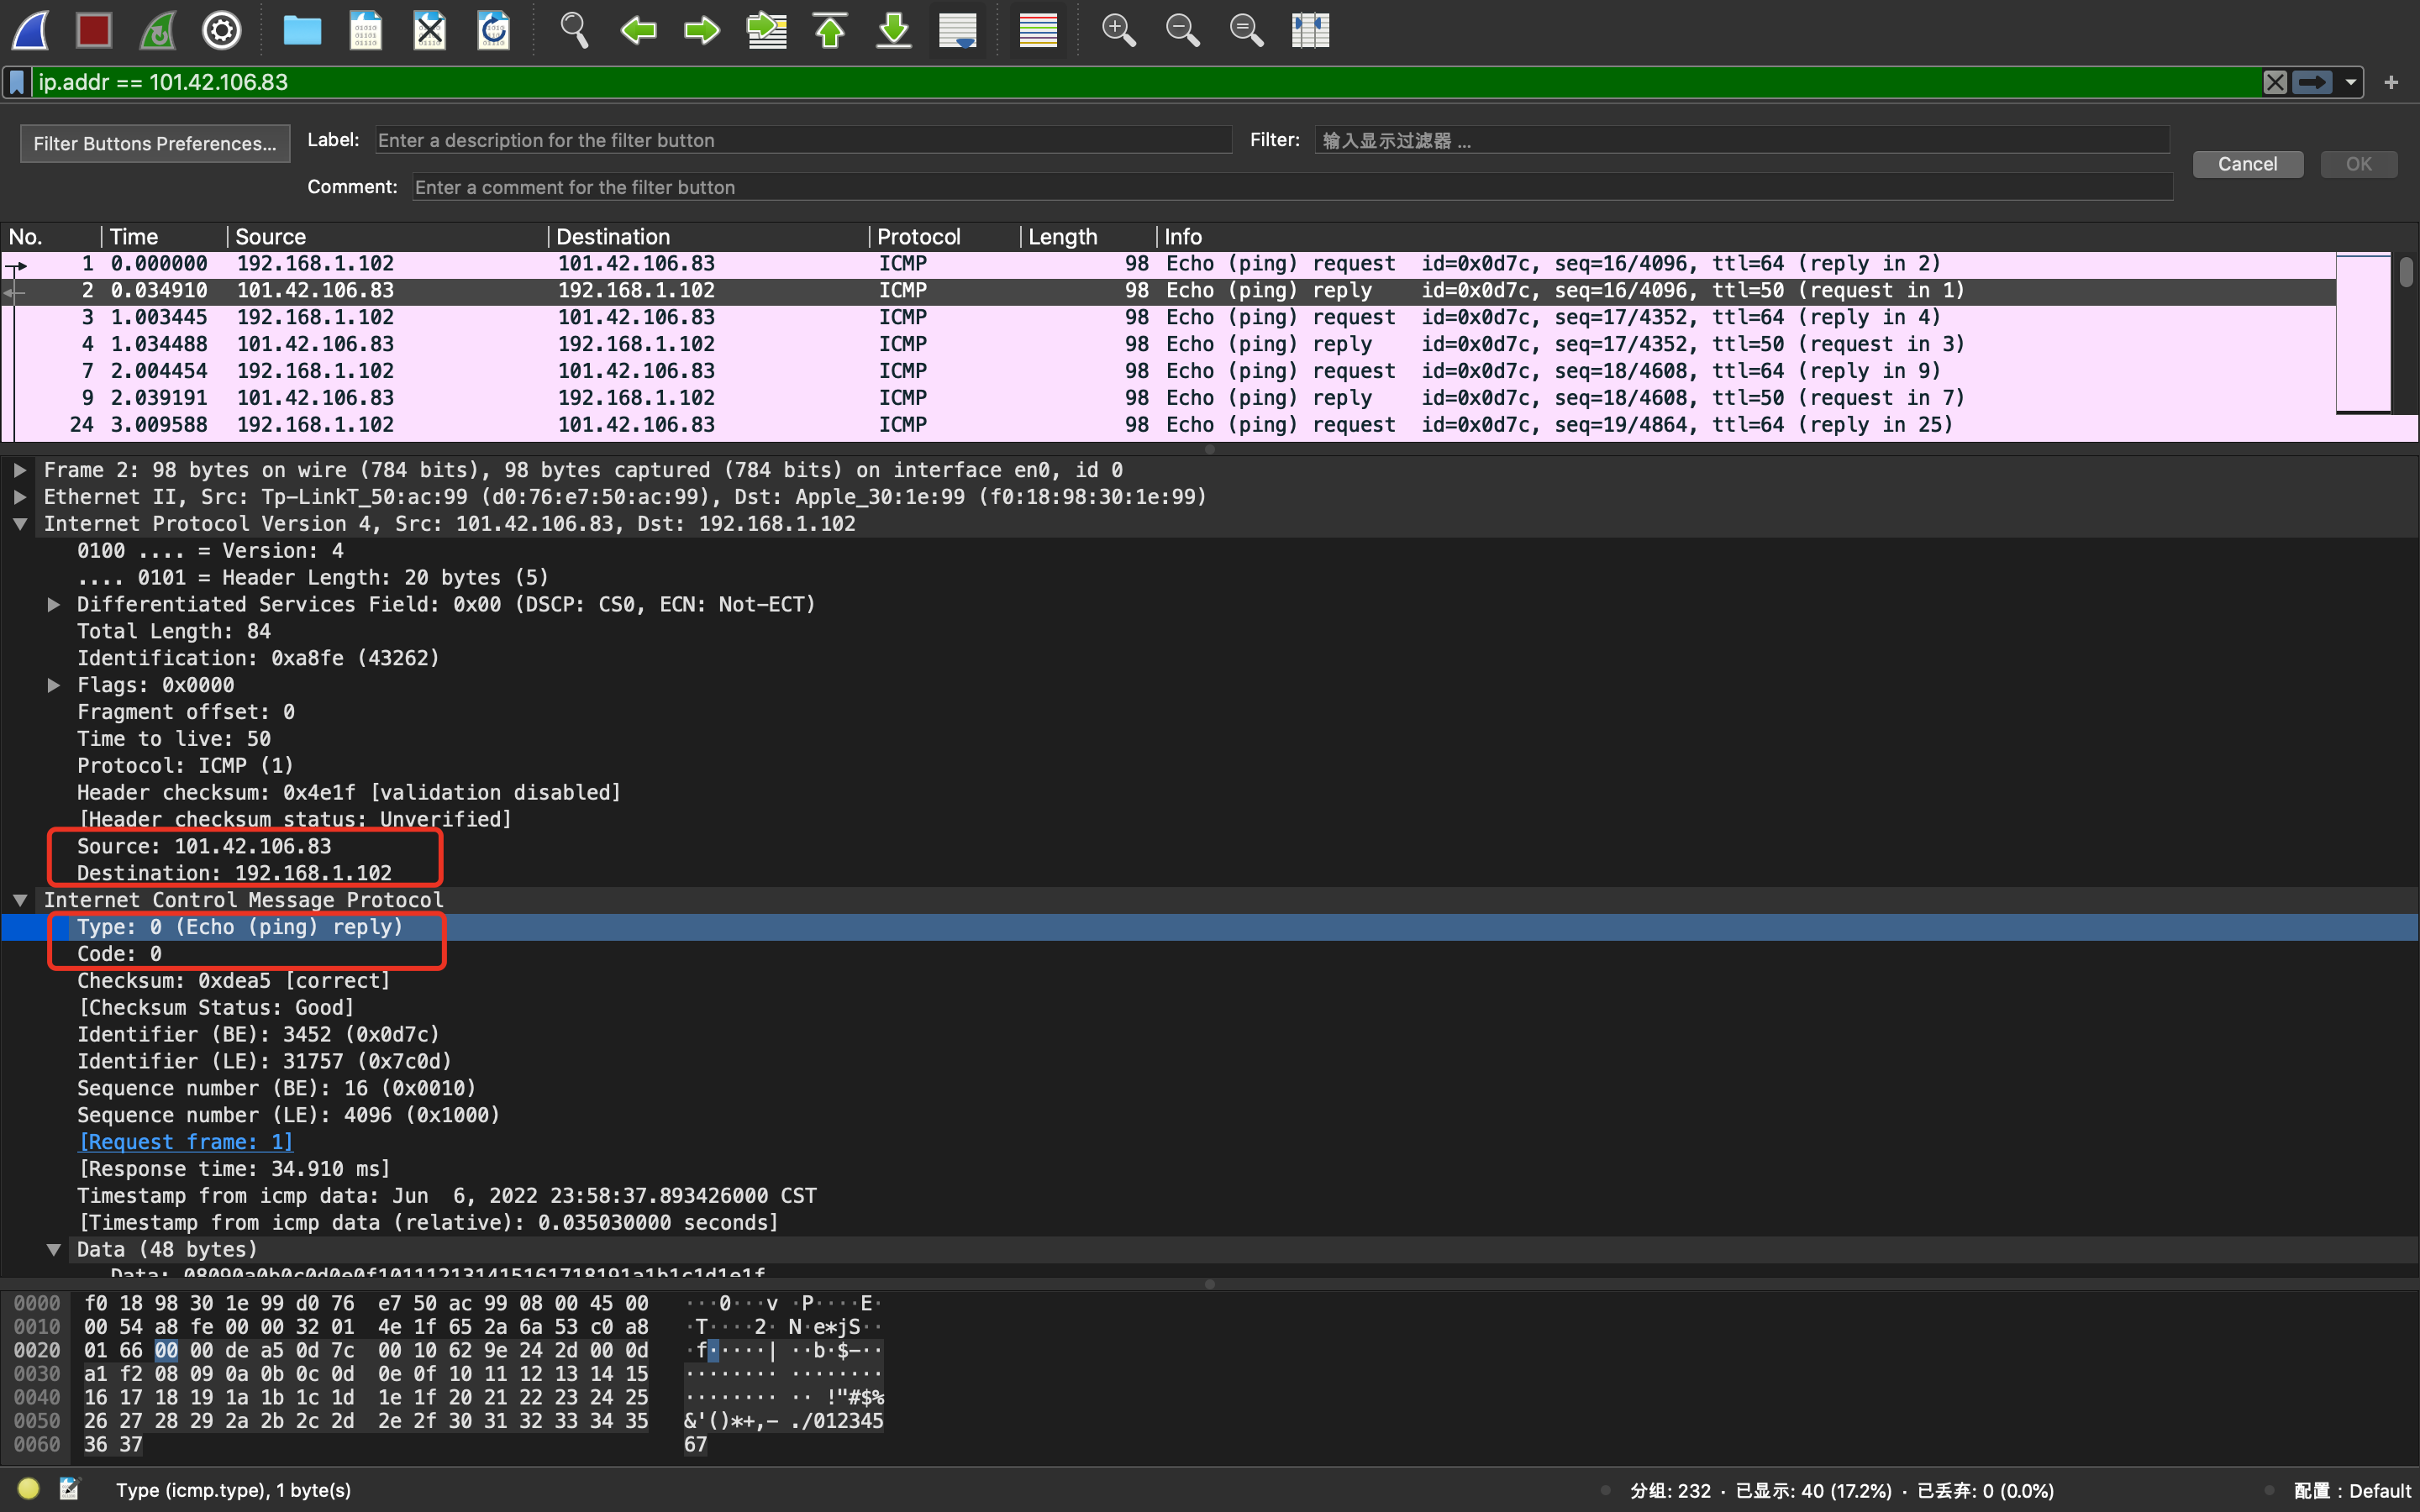Screen dimensions: 2420x1512
Task: Click the go to specified packet icon
Action: pos(767,31)
